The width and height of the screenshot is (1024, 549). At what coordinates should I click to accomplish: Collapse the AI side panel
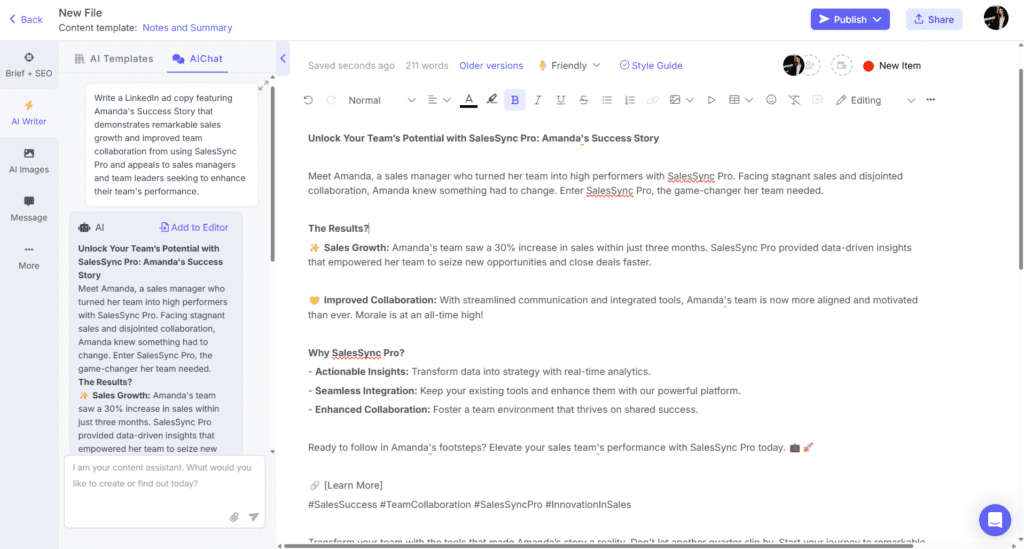(283, 58)
